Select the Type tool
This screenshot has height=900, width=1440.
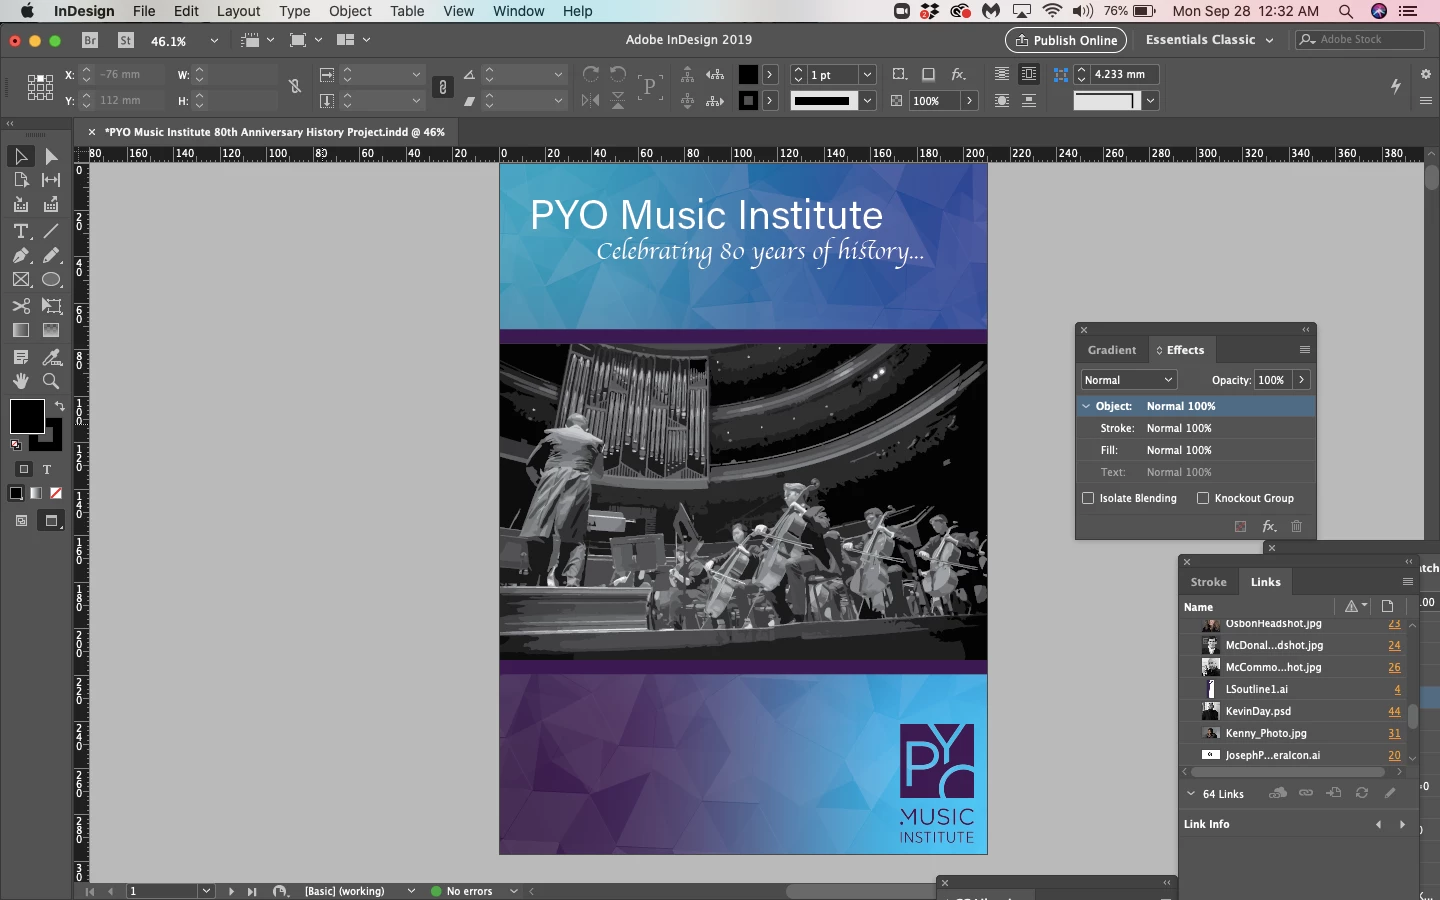point(20,231)
